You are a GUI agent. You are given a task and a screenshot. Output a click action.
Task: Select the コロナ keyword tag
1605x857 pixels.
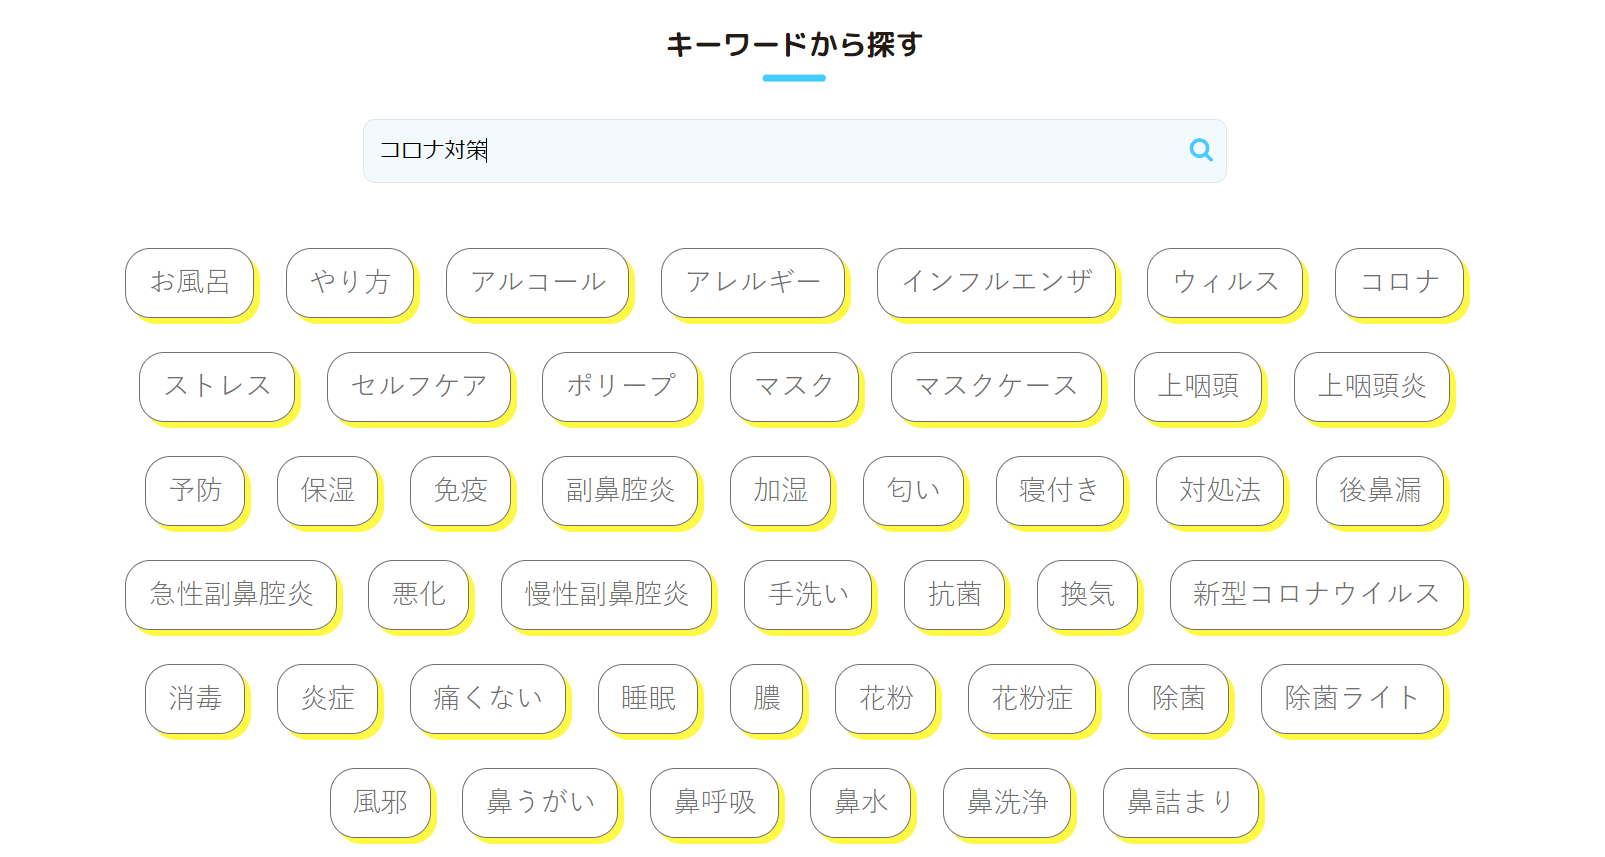coord(1399,283)
